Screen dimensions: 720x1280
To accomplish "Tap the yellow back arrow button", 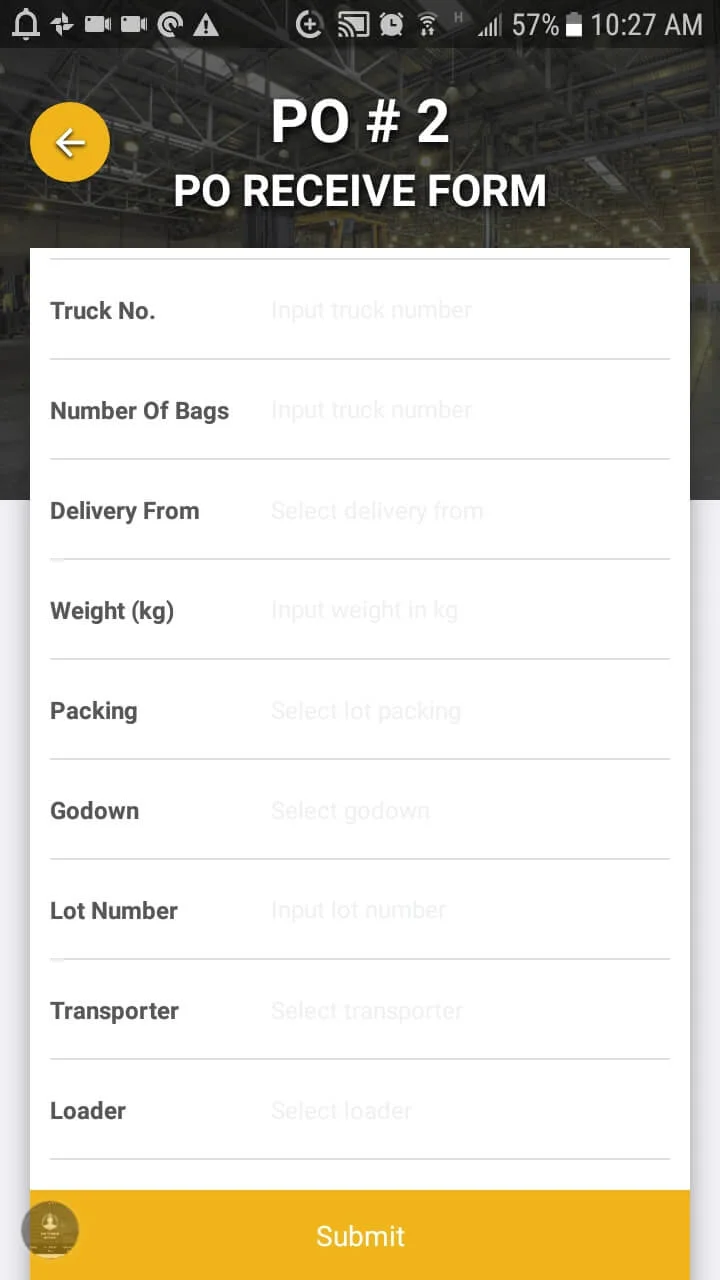I will click(x=70, y=143).
